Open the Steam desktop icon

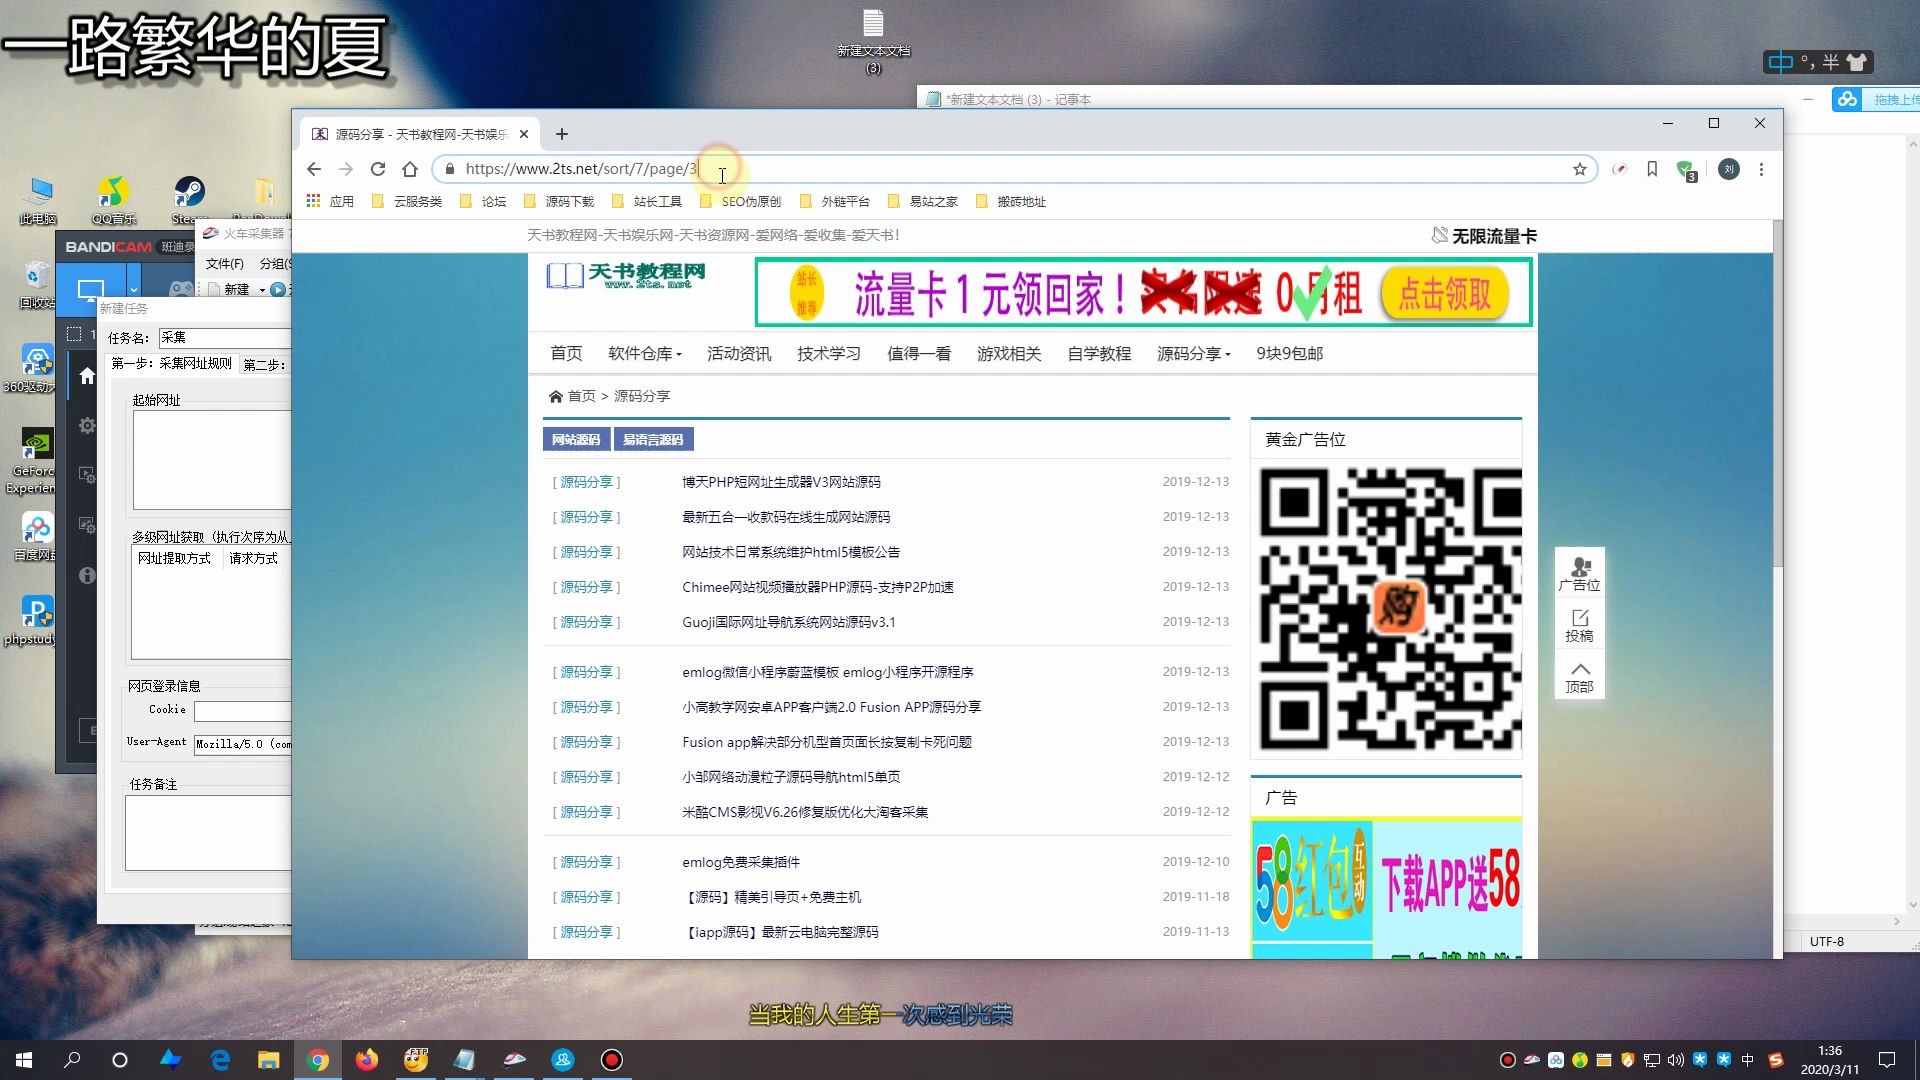pyautogui.click(x=189, y=200)
